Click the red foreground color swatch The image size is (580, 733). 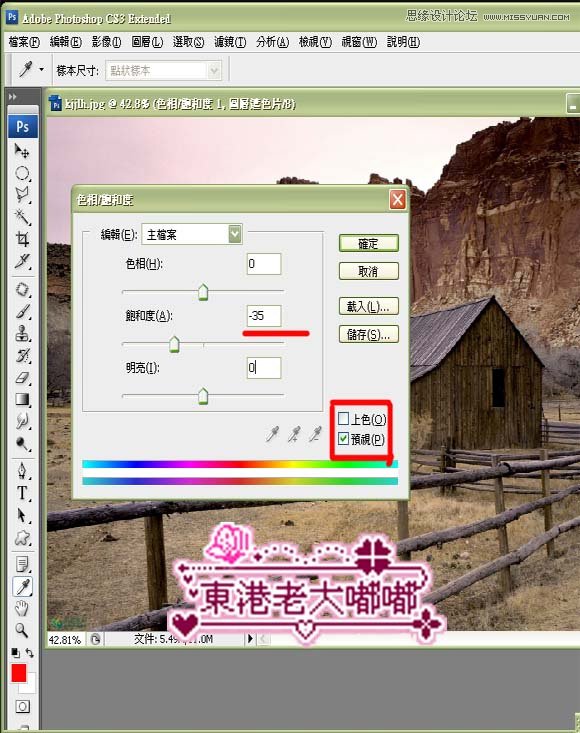click(x=19, y=674)
